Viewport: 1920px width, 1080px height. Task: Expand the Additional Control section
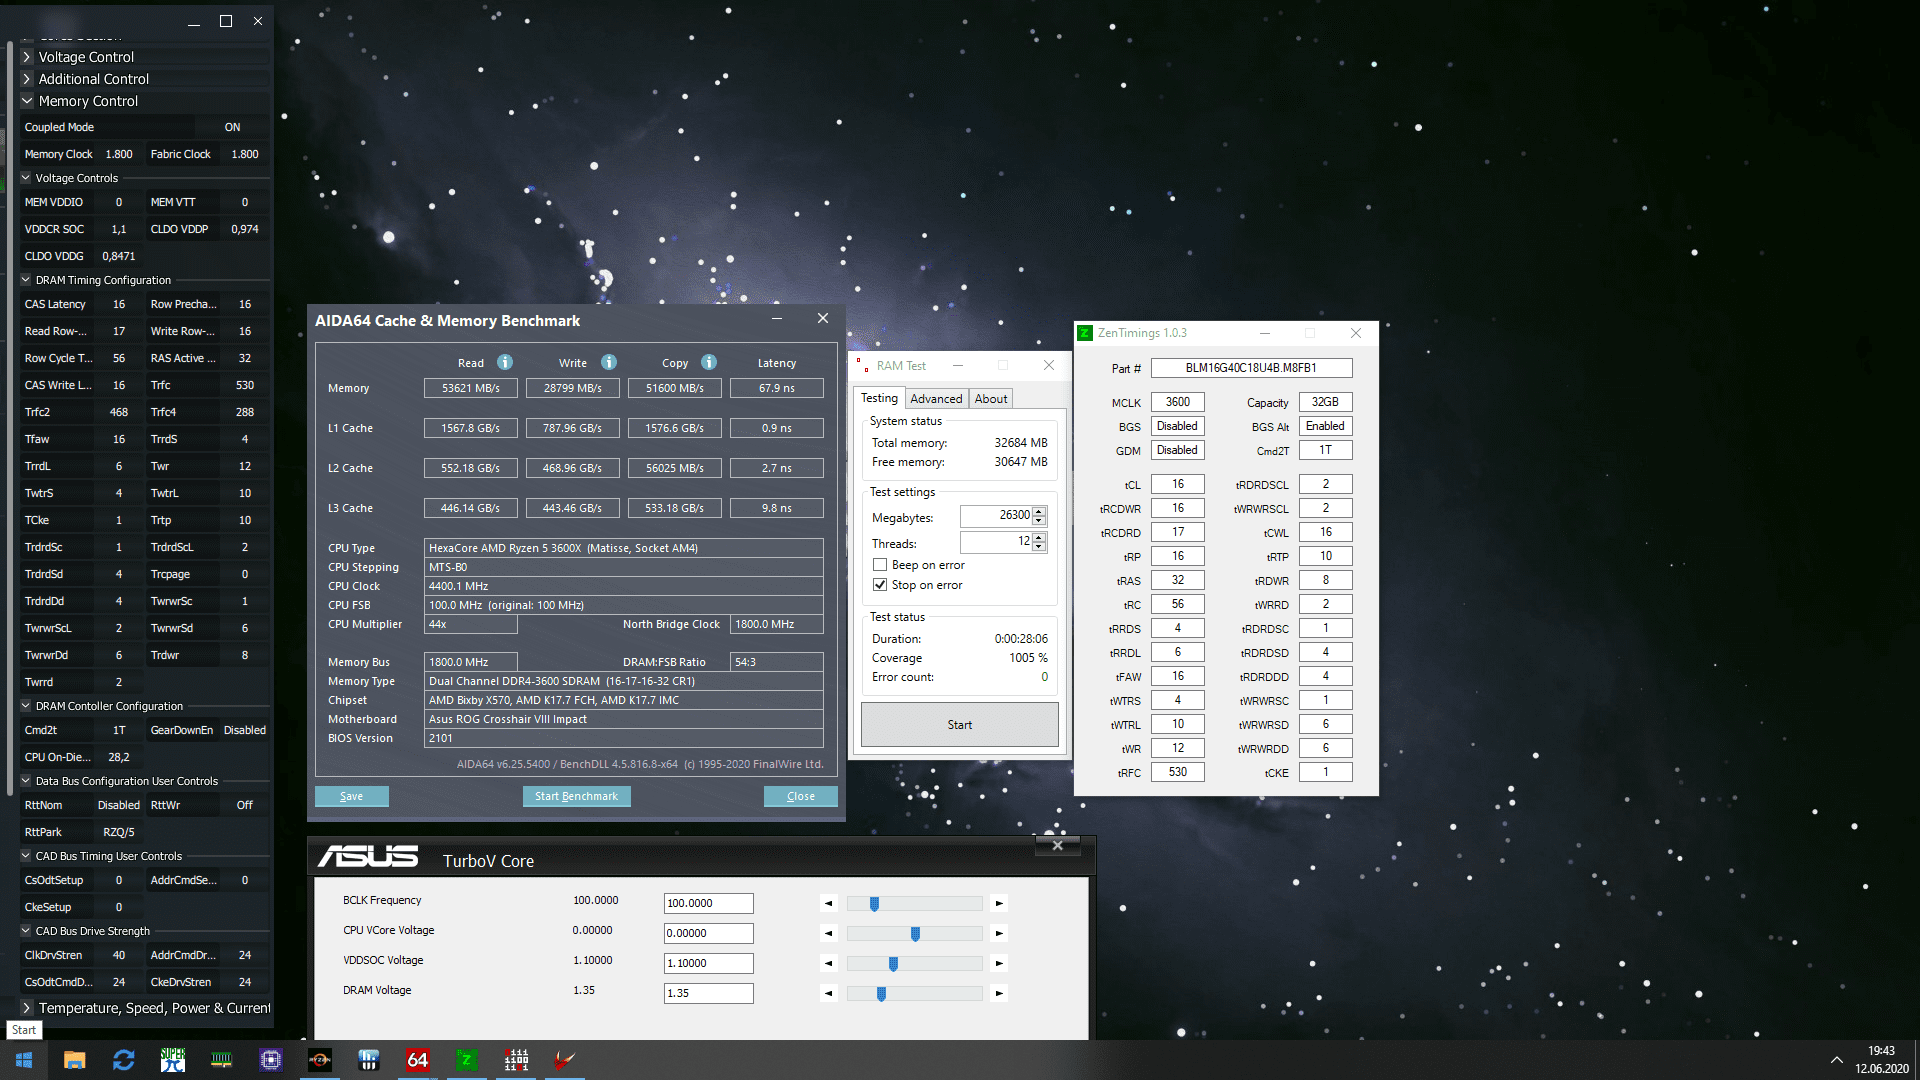coord(27,79)
